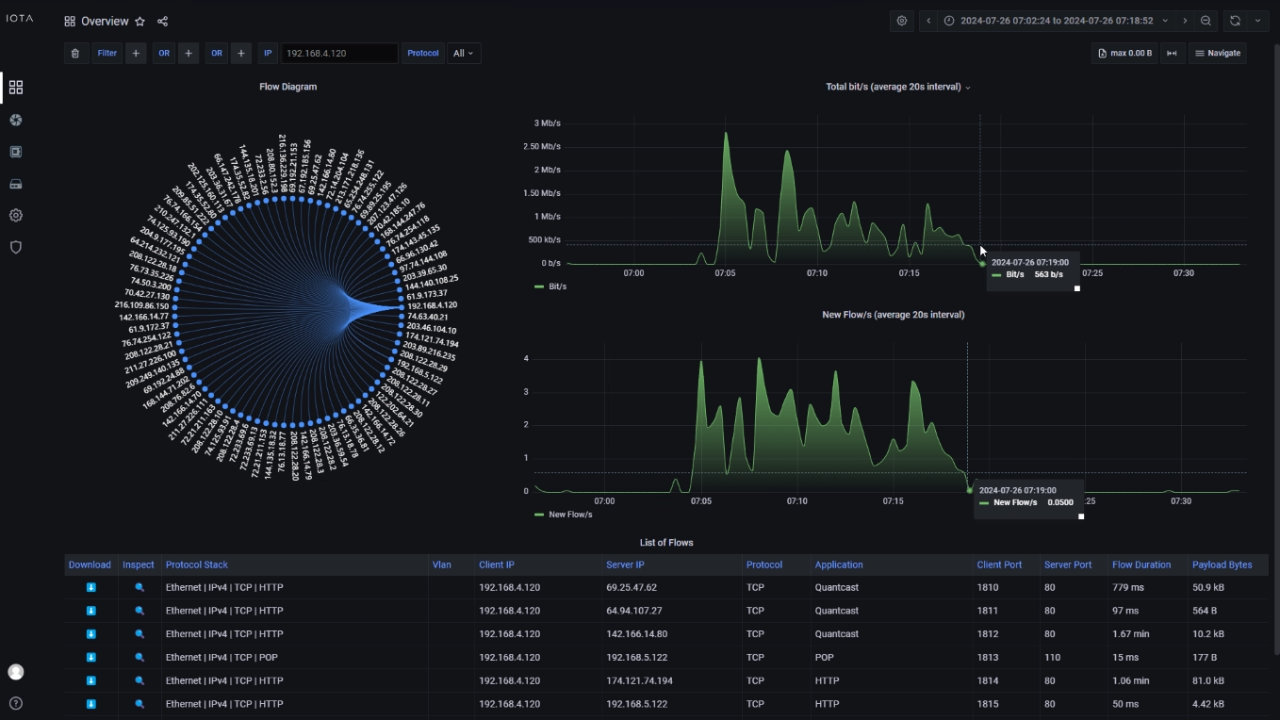Viewport: 1280px width, 720px height.
Task: Toggle the Bit/s series legend
Action: tap(557, 286)
